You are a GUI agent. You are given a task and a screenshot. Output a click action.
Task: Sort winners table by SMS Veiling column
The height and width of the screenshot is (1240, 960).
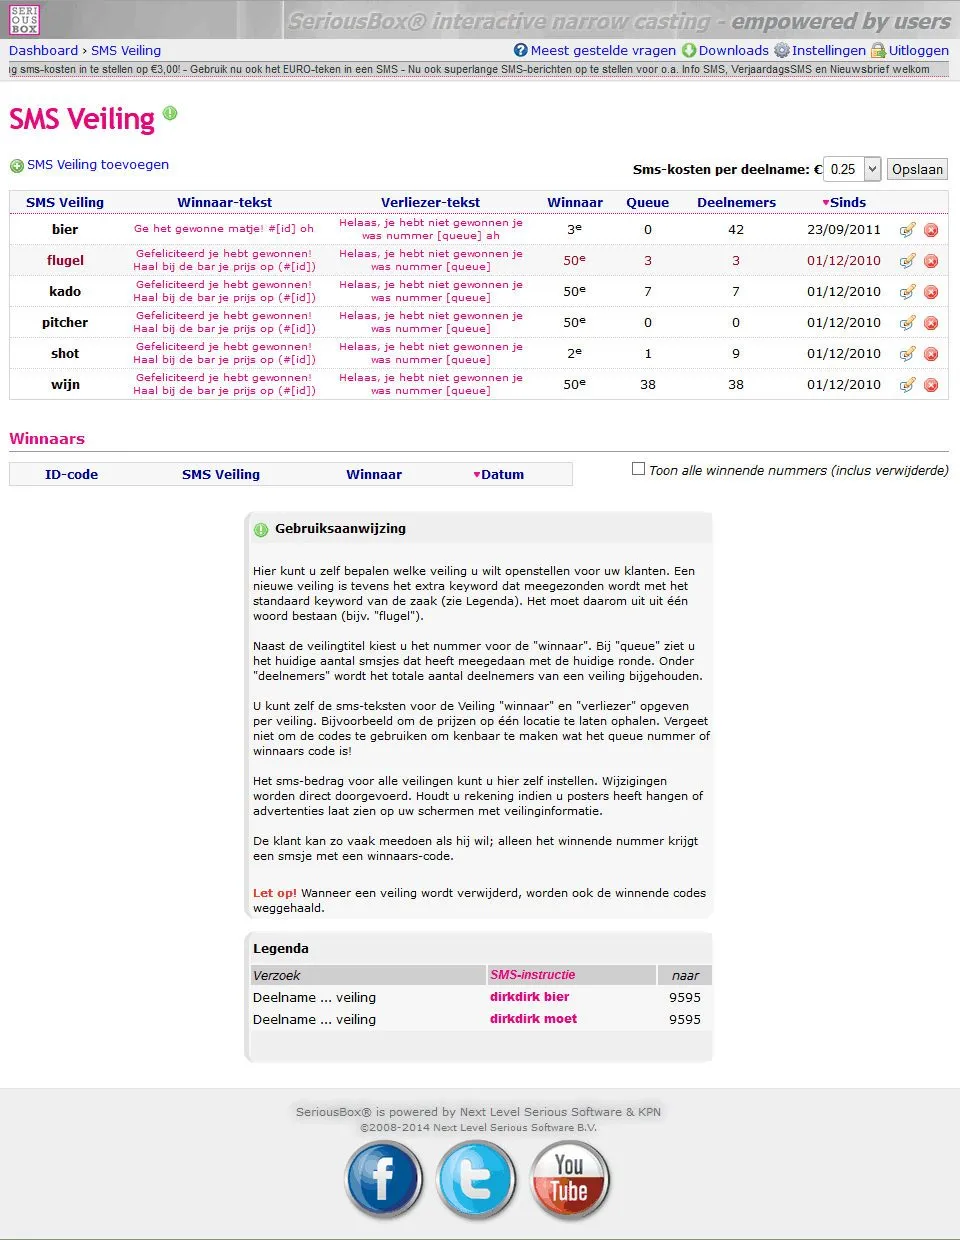(x=221, y=475)
